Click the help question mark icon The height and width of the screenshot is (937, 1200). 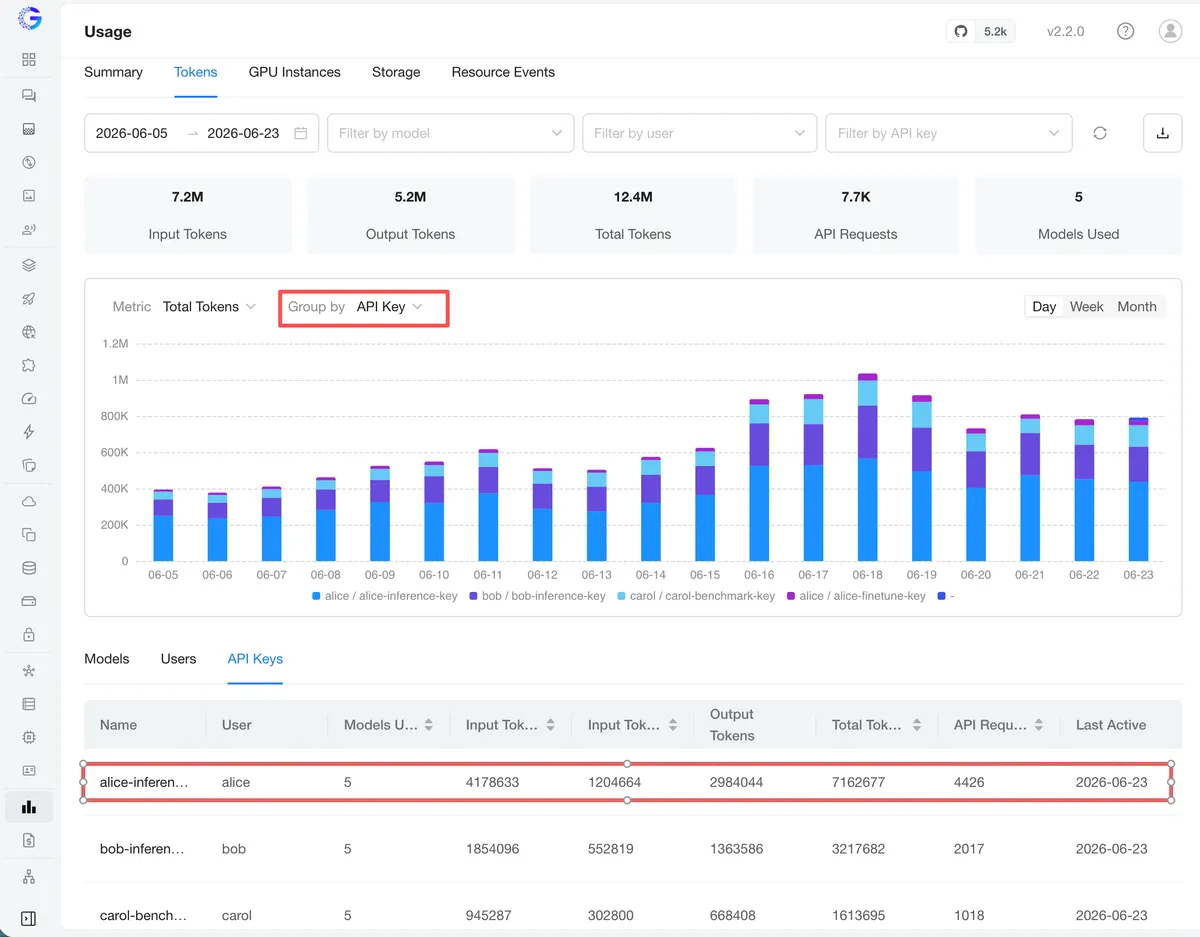point(1125,31)
